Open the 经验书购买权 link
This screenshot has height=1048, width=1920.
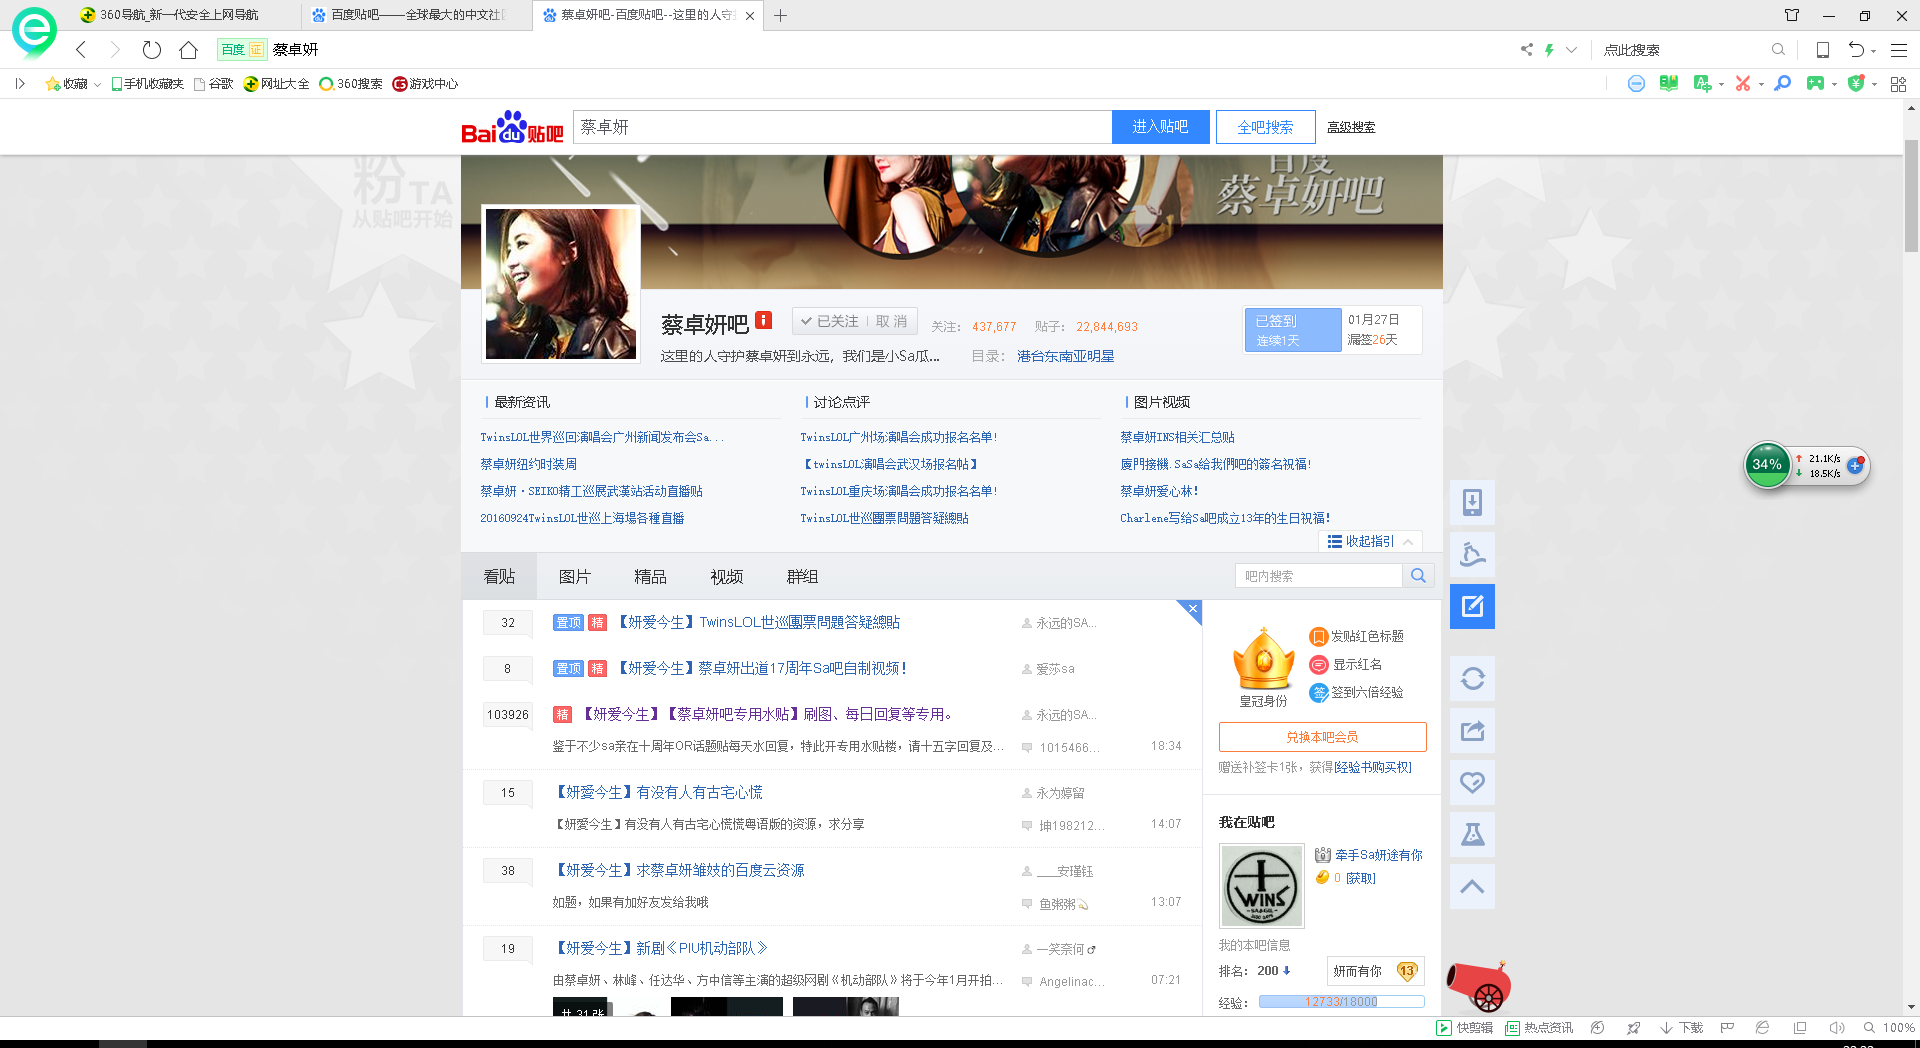(1373, 767)
